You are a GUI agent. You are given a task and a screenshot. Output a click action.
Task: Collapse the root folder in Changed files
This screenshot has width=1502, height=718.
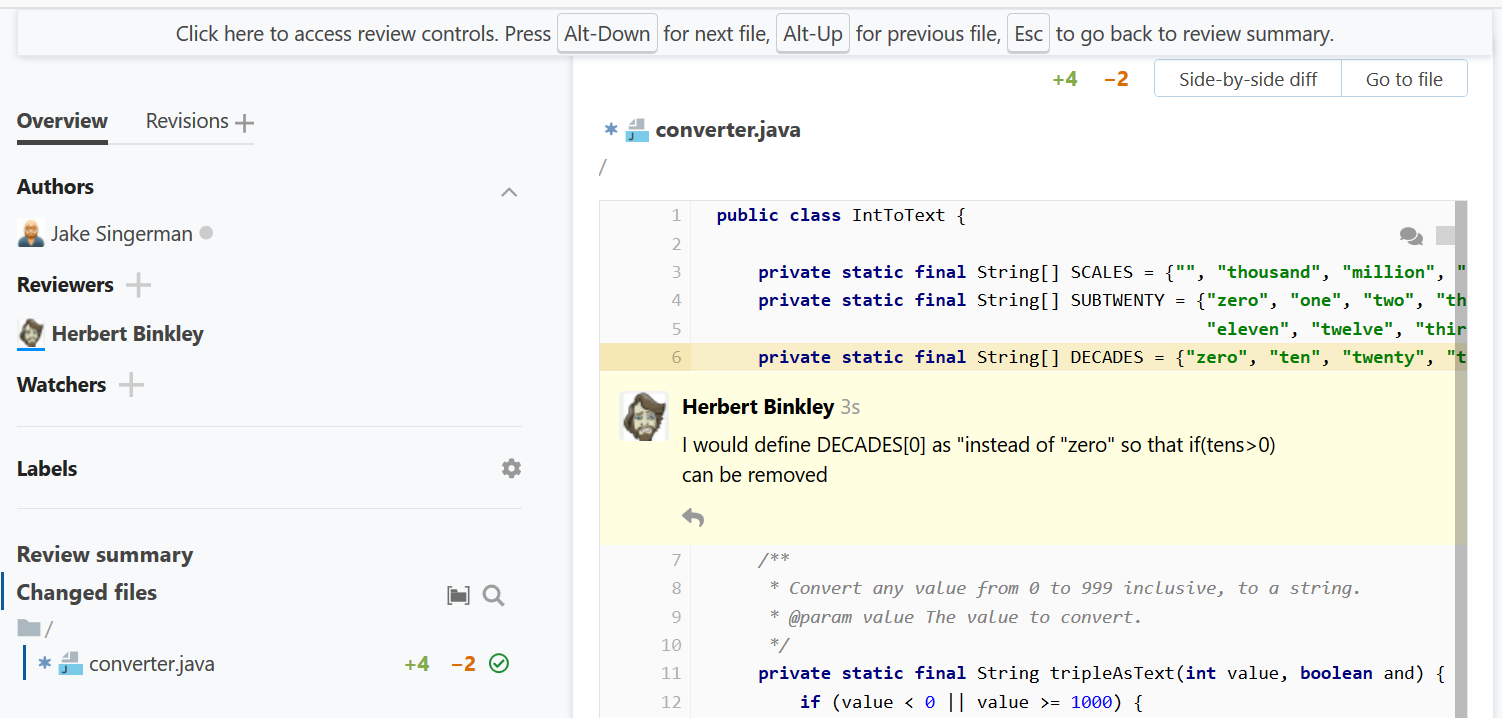(29, 628)
